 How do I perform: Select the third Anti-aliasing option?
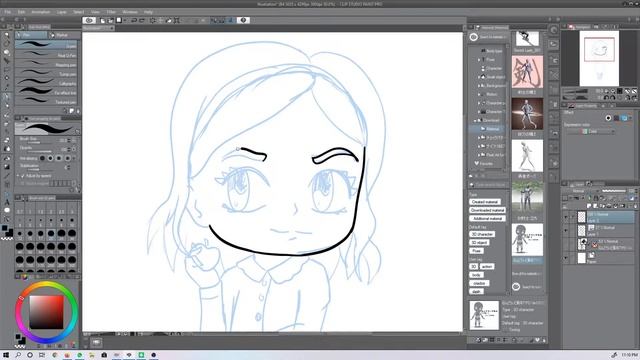[59, 158]
